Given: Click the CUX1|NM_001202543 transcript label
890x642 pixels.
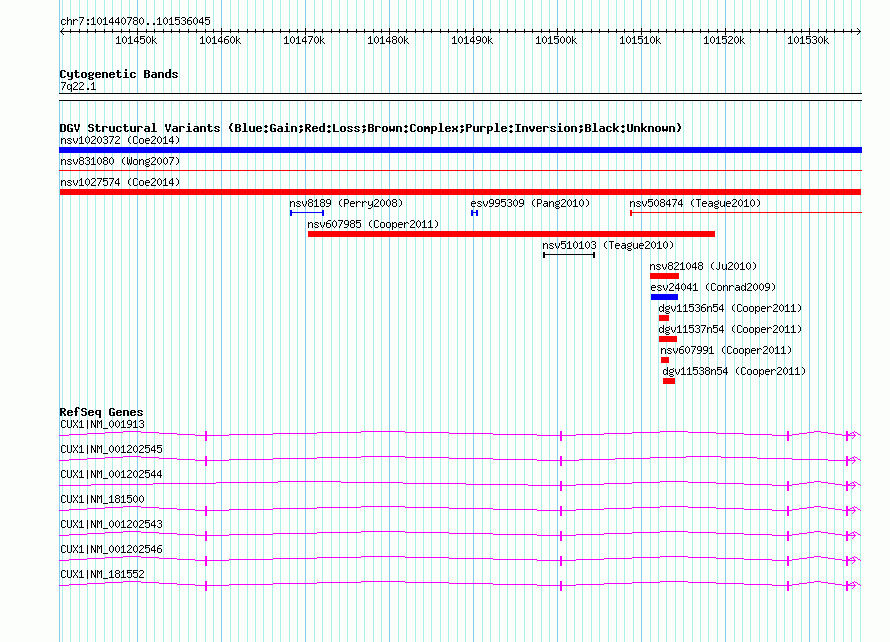Looking at the screenshot, I should pos(111,524).
